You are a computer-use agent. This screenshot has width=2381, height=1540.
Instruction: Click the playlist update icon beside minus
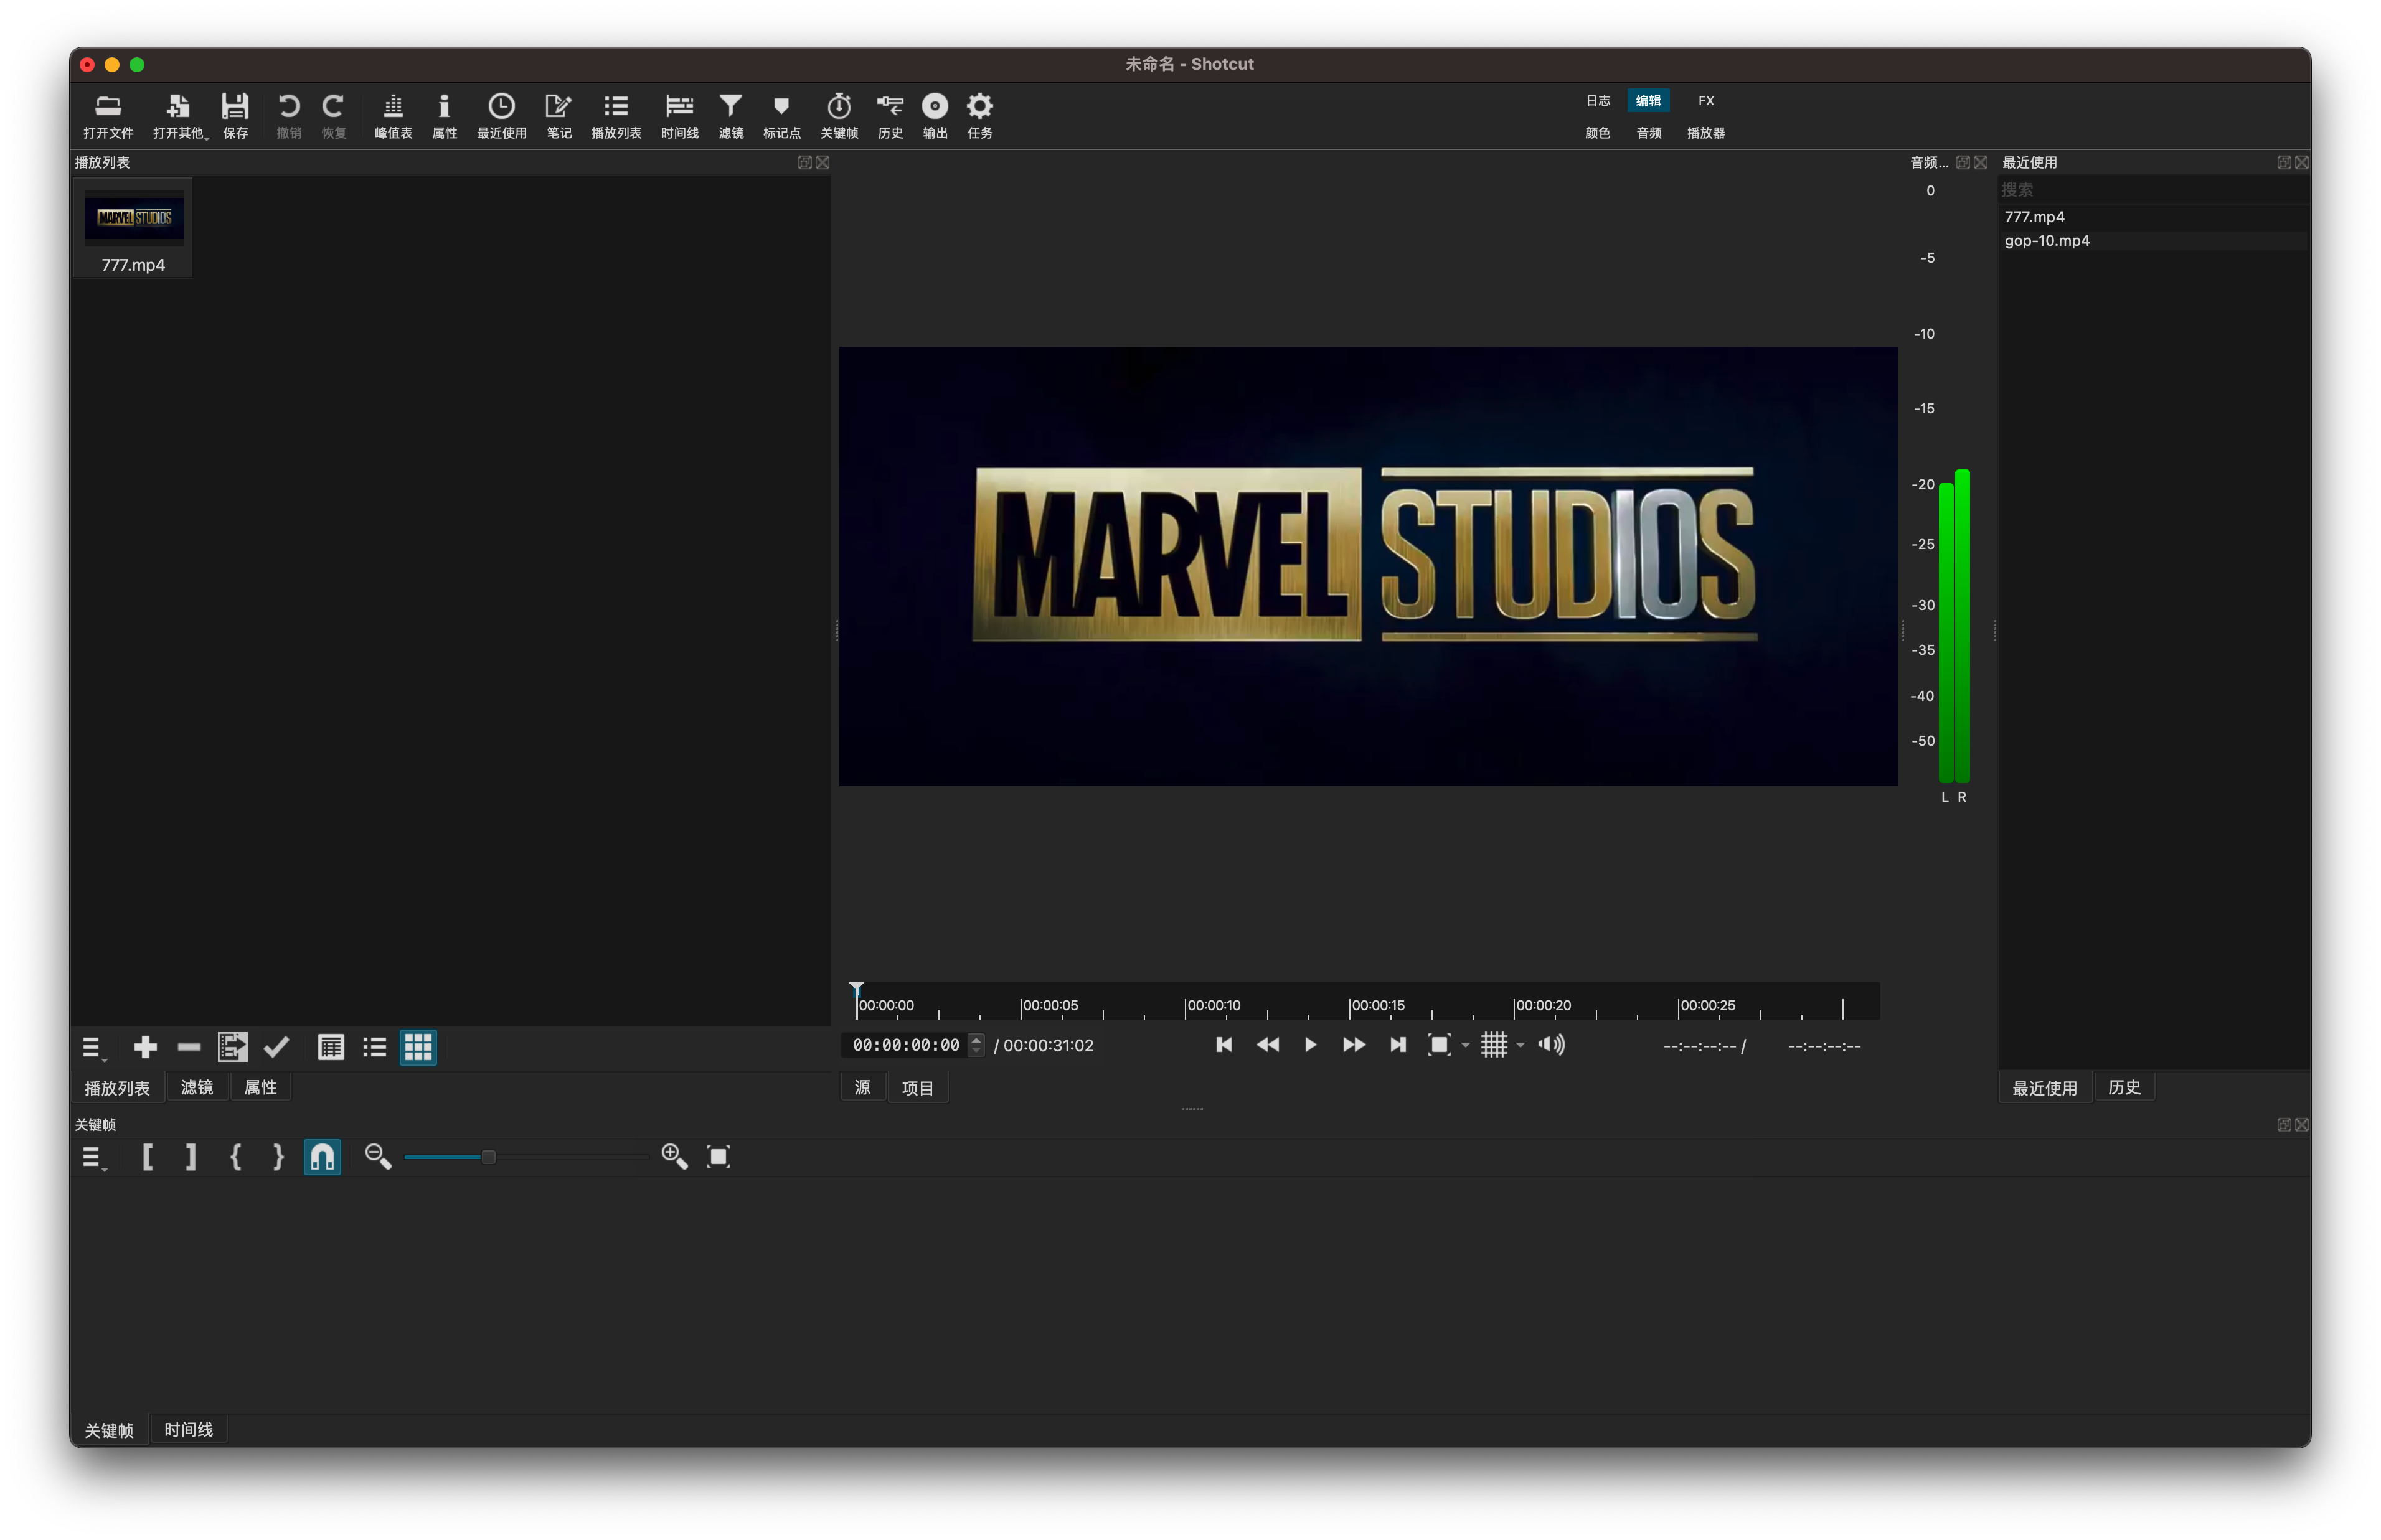coord(233,1047)
